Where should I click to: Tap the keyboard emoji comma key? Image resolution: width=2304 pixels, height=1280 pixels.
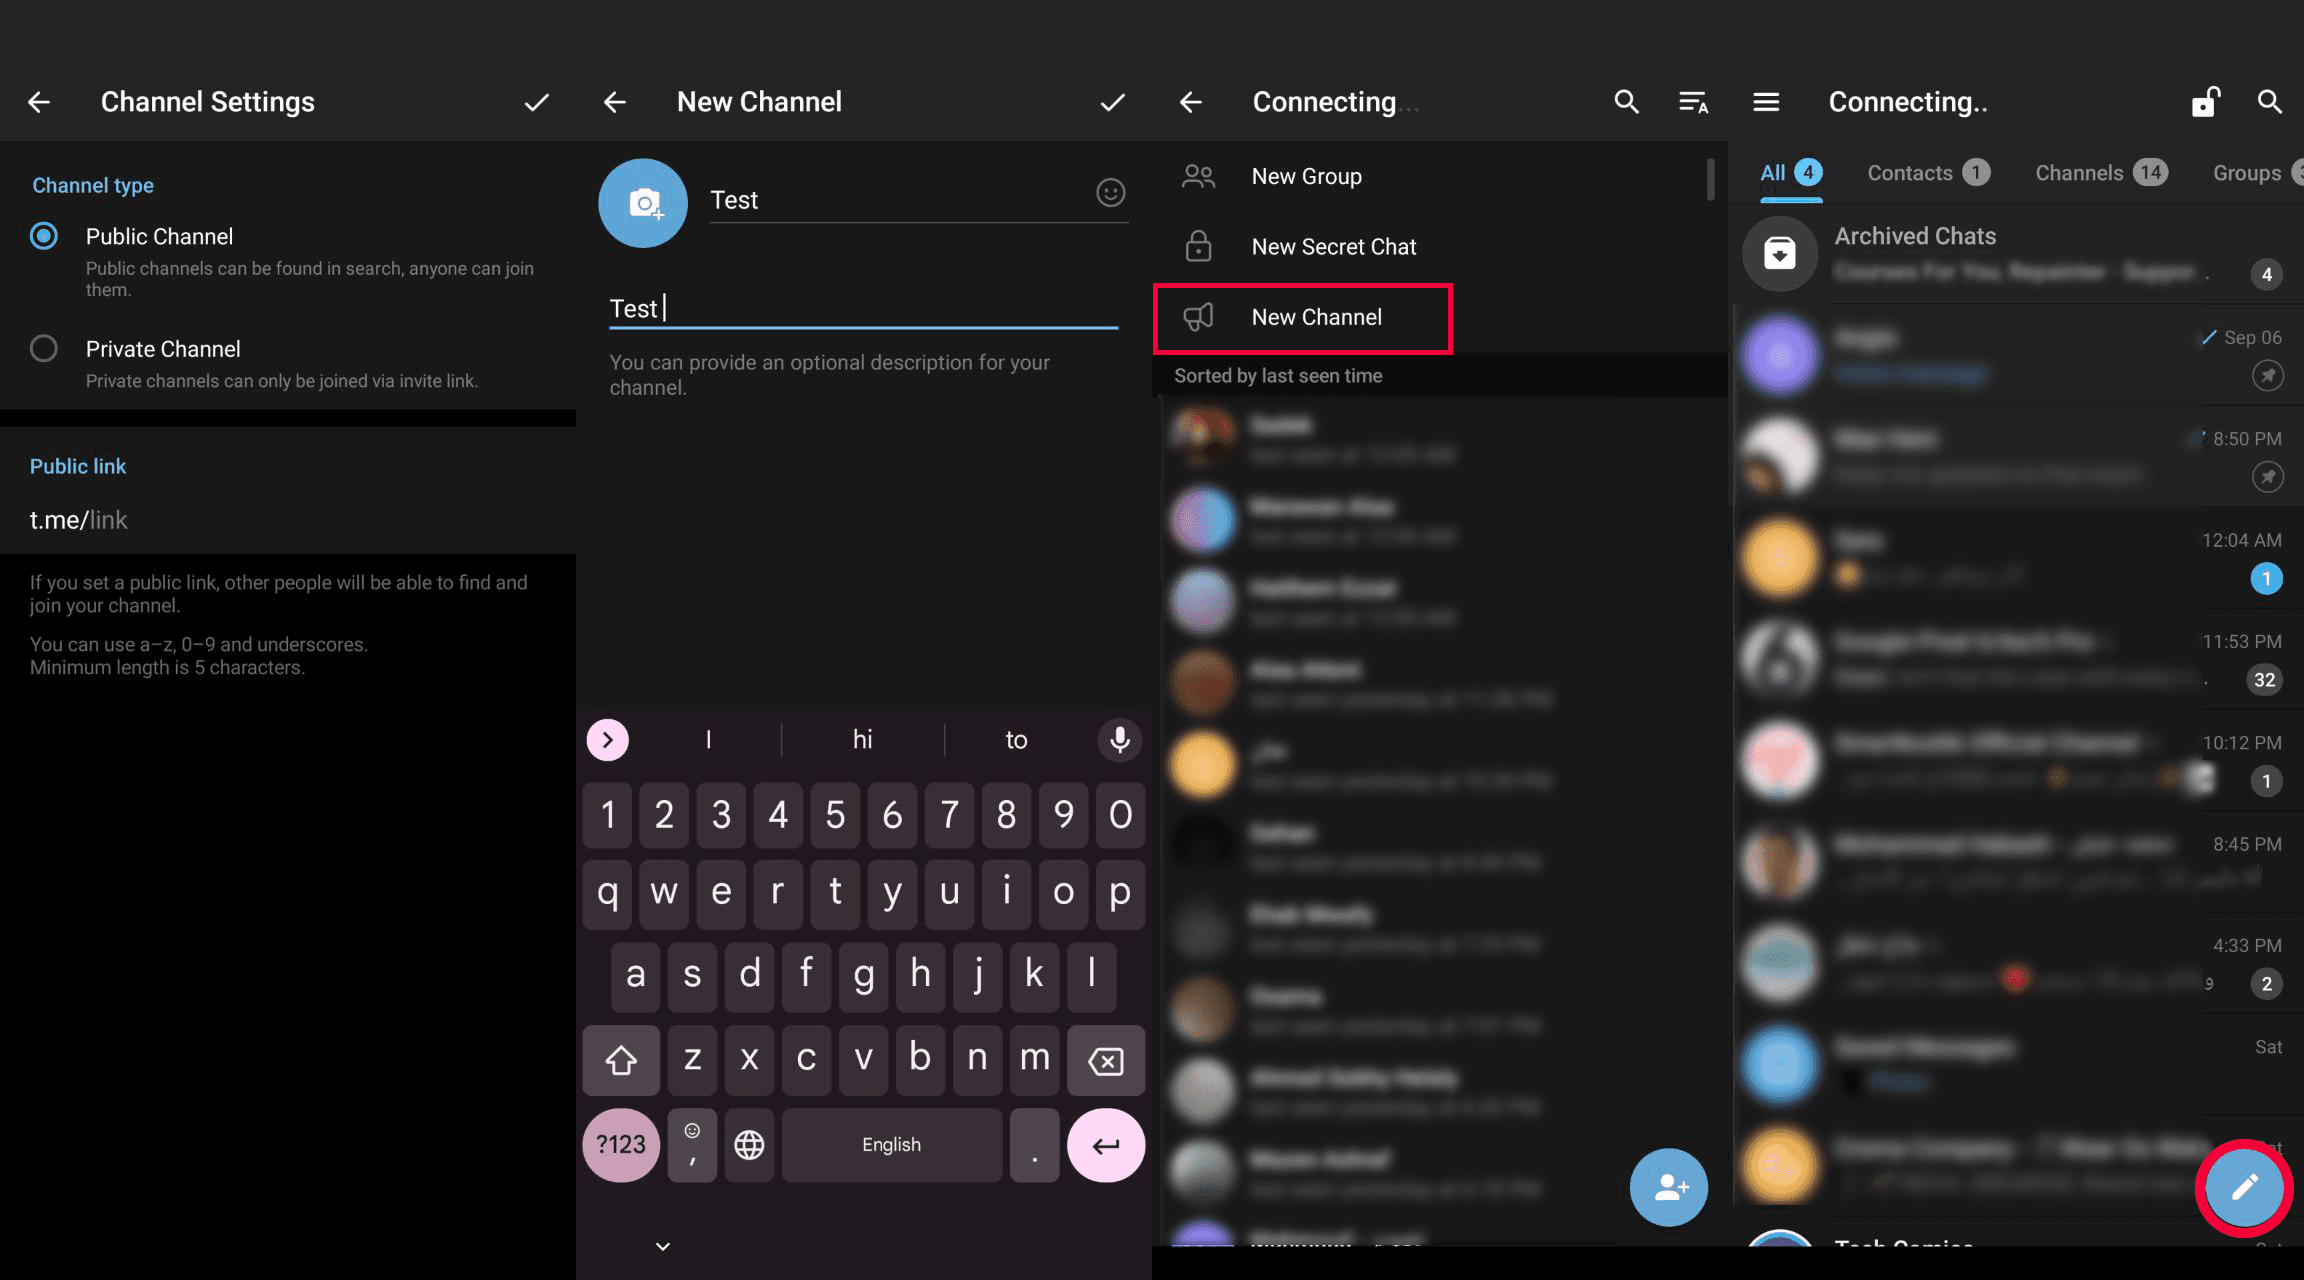tap(692, 1145)
